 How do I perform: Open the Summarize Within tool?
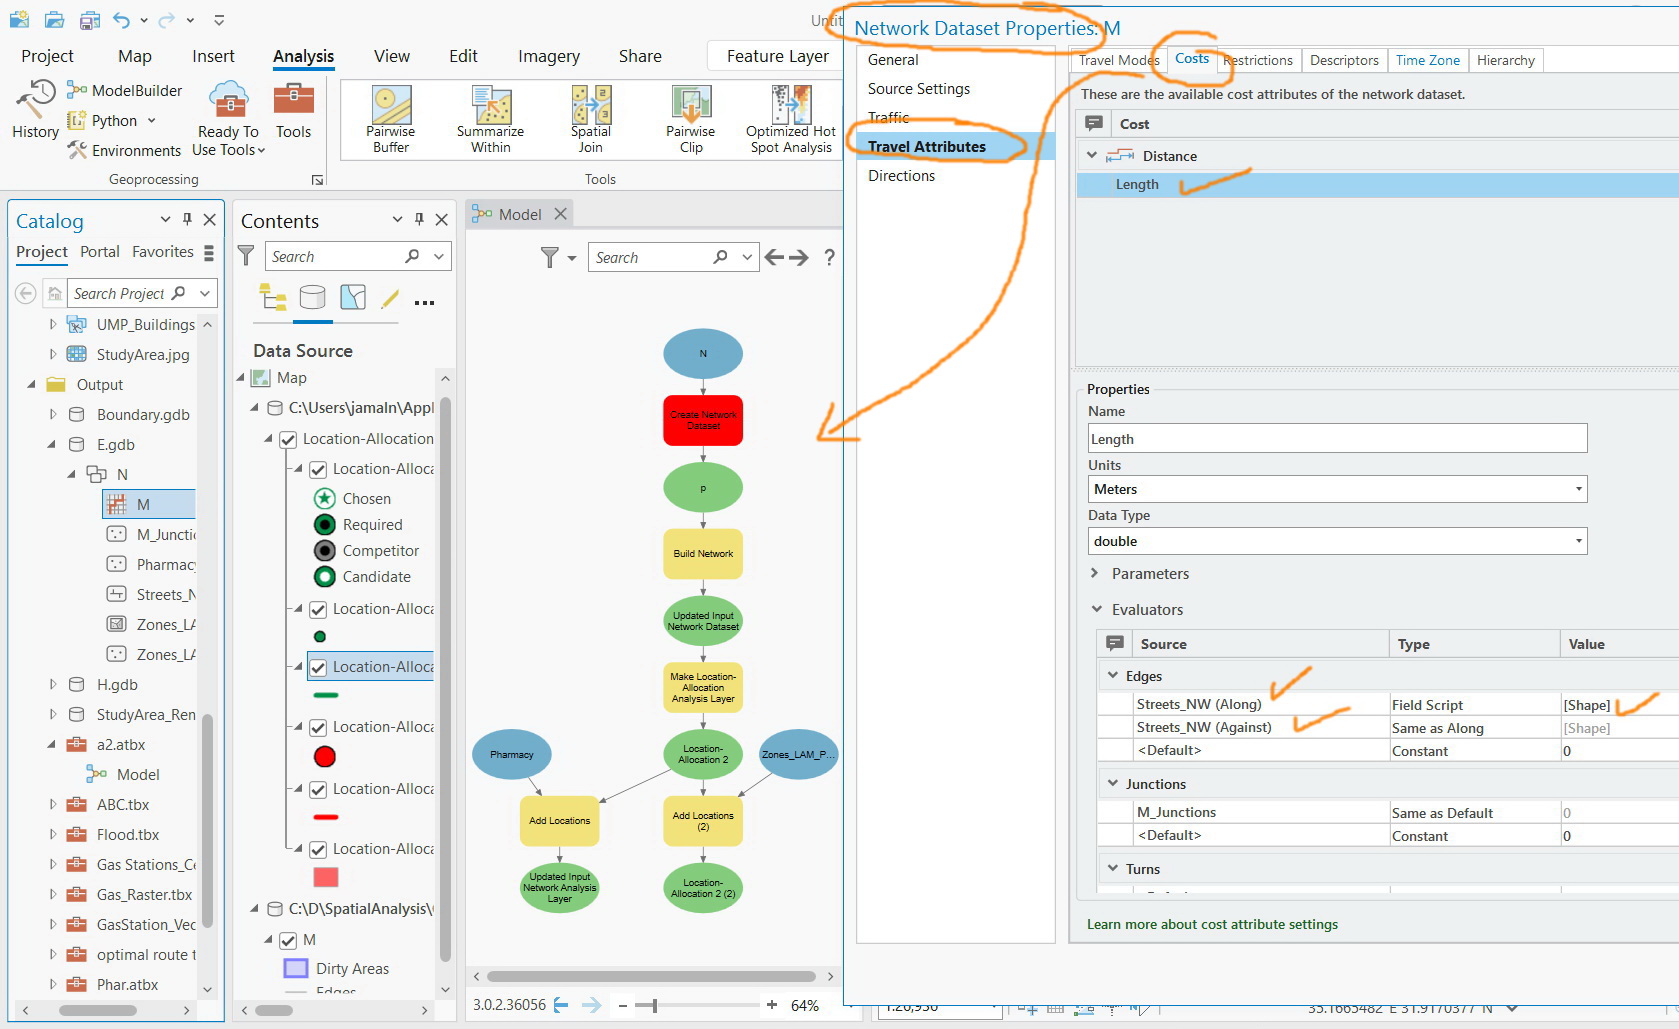click(x=490, y=119)
